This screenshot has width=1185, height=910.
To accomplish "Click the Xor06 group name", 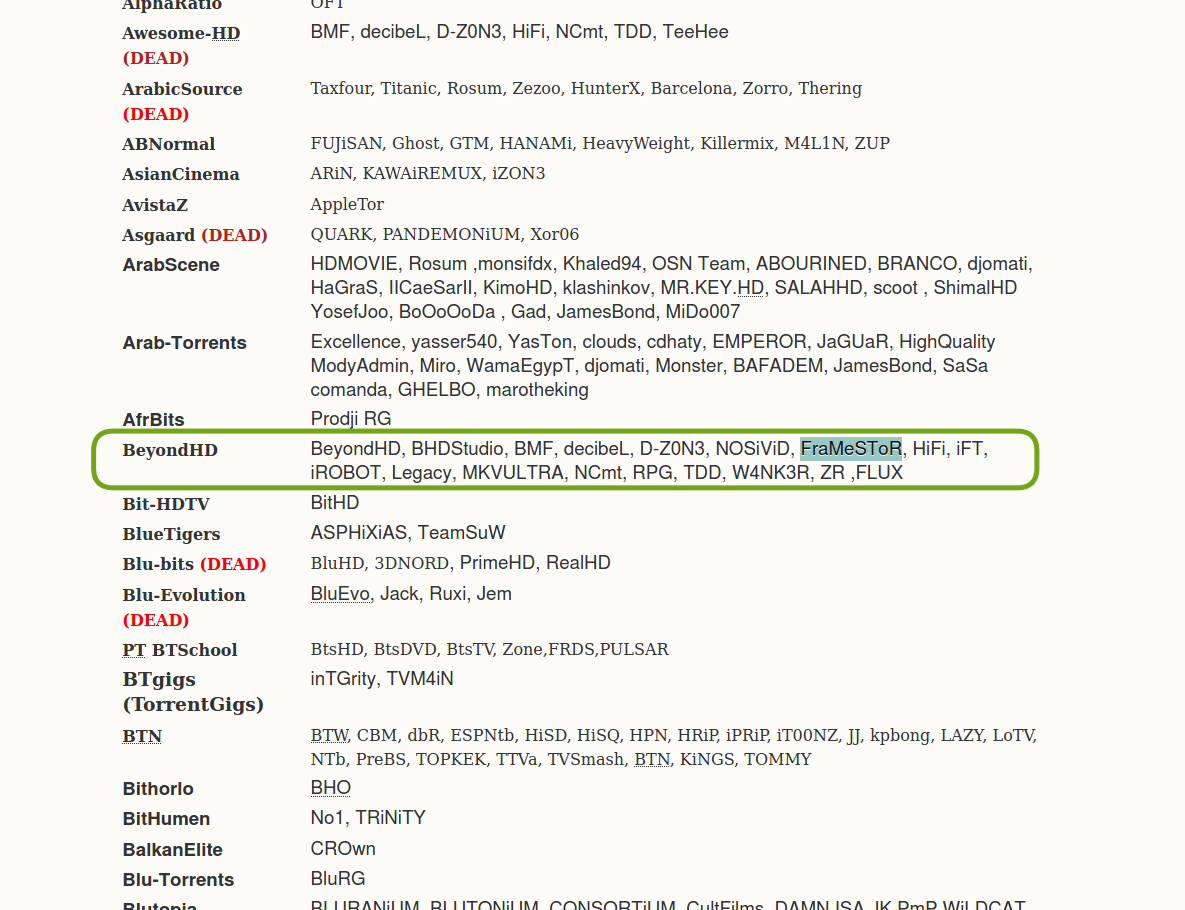I will (x=554, y=235).
